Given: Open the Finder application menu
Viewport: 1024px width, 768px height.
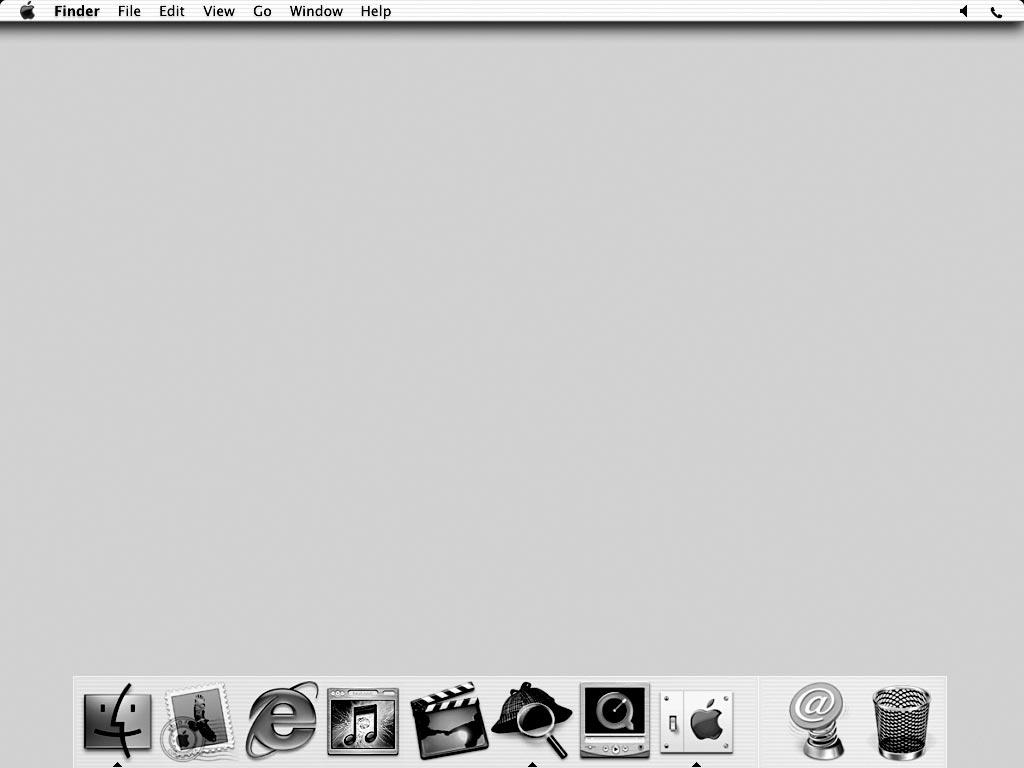Looking at the screenshot, I should click(x=76, y=11).
